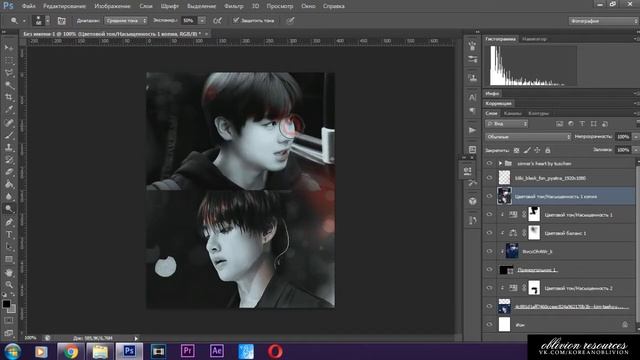
Task: Select the Blur tool
Action: point(9,197)
